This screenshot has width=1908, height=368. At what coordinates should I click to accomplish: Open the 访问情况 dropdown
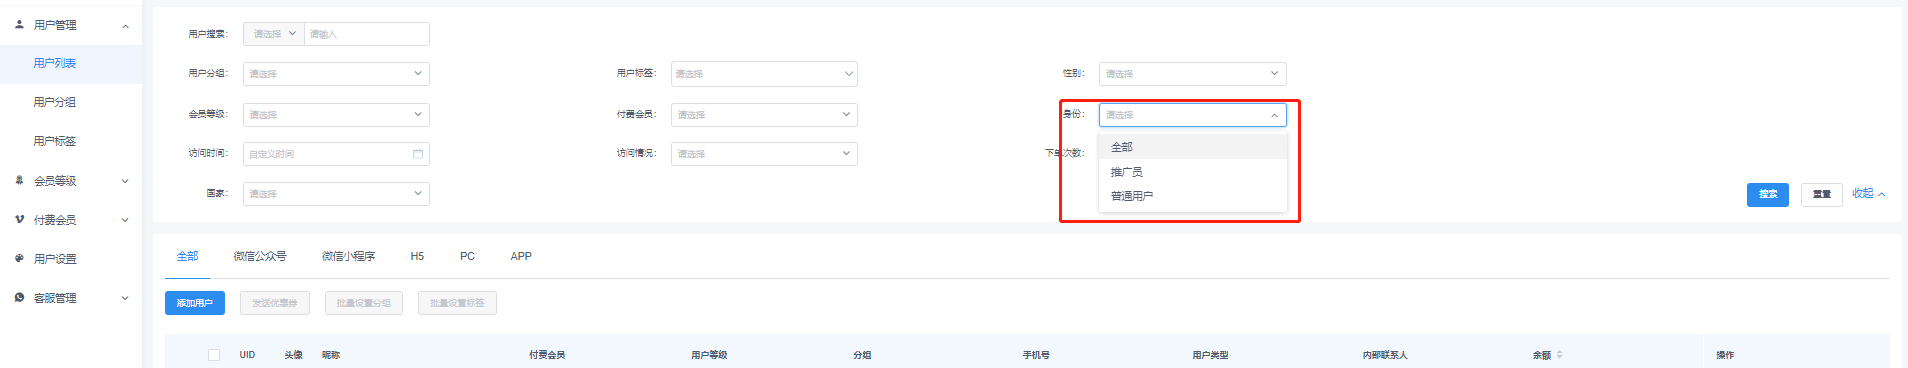coord(764,154)
